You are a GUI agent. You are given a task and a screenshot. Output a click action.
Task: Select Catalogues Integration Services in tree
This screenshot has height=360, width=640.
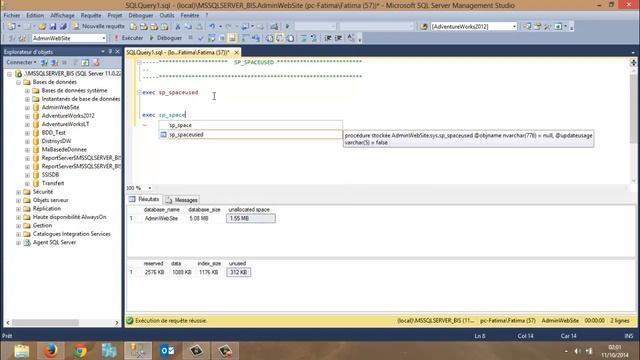pyautogui.click(x=71, y=234)
